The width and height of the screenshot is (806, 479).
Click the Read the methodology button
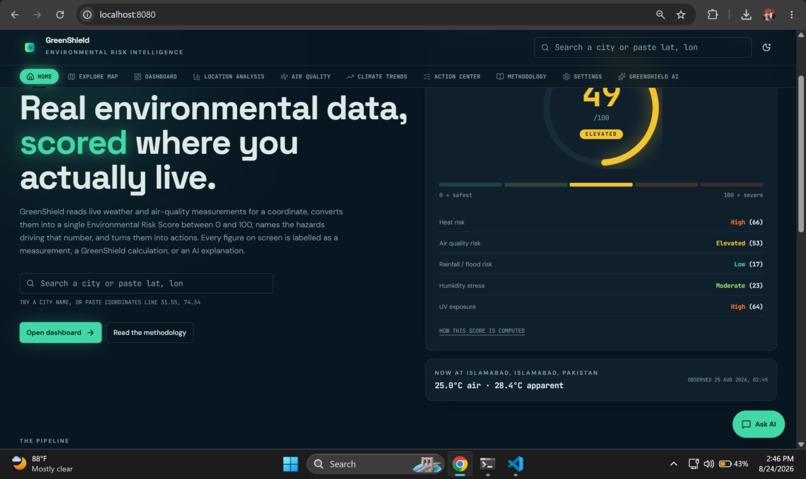point(150,333)
